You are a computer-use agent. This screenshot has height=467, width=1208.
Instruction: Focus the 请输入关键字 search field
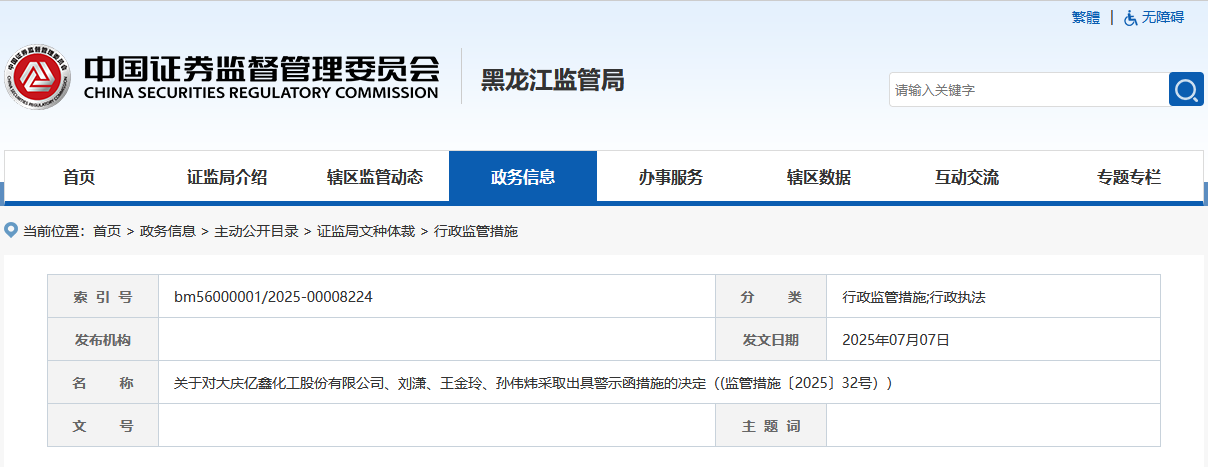[1028, 90]
